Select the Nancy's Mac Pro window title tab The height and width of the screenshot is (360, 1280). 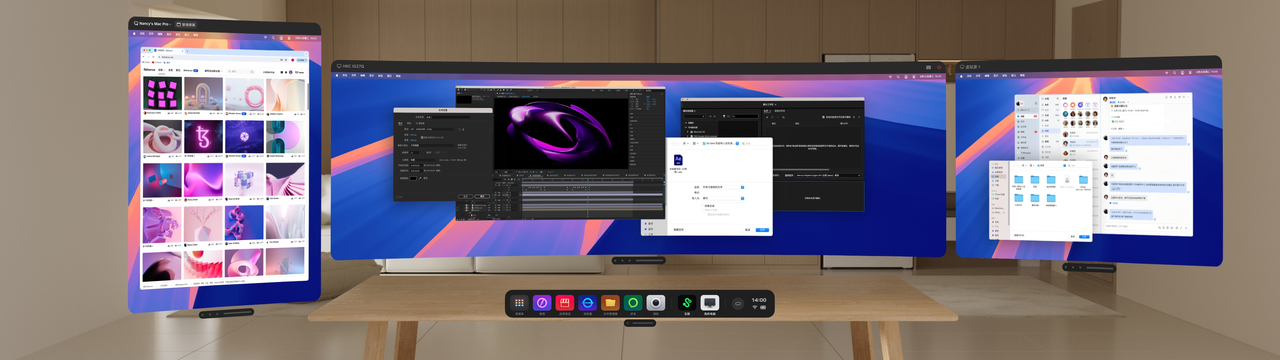(154, 23)
